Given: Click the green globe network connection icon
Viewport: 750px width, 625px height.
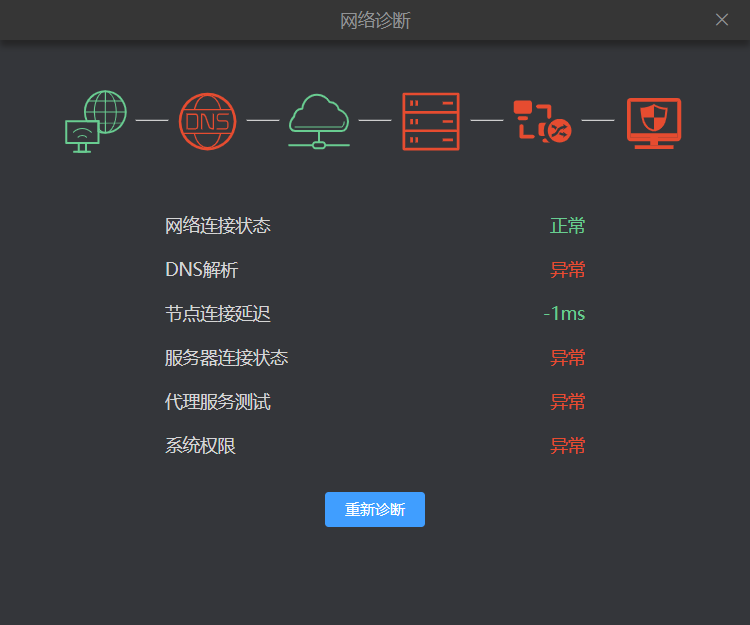Looking at the screenshot, I should click(97, 121).
